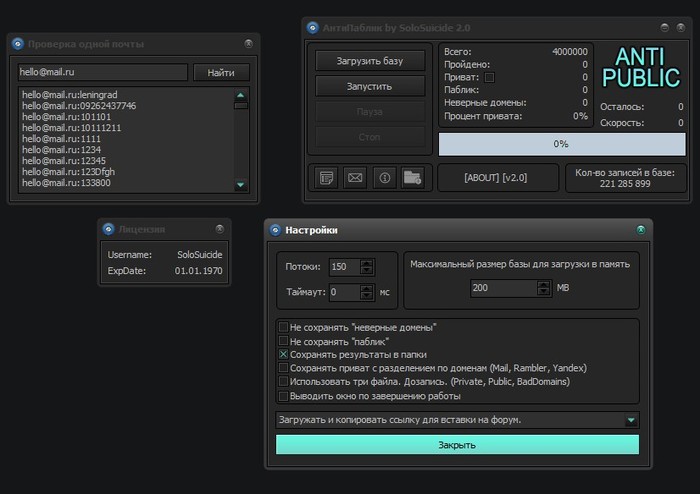Close the Настройки window with green X
Viewport: 700px width, 494px height.
(x=641, y=230)
